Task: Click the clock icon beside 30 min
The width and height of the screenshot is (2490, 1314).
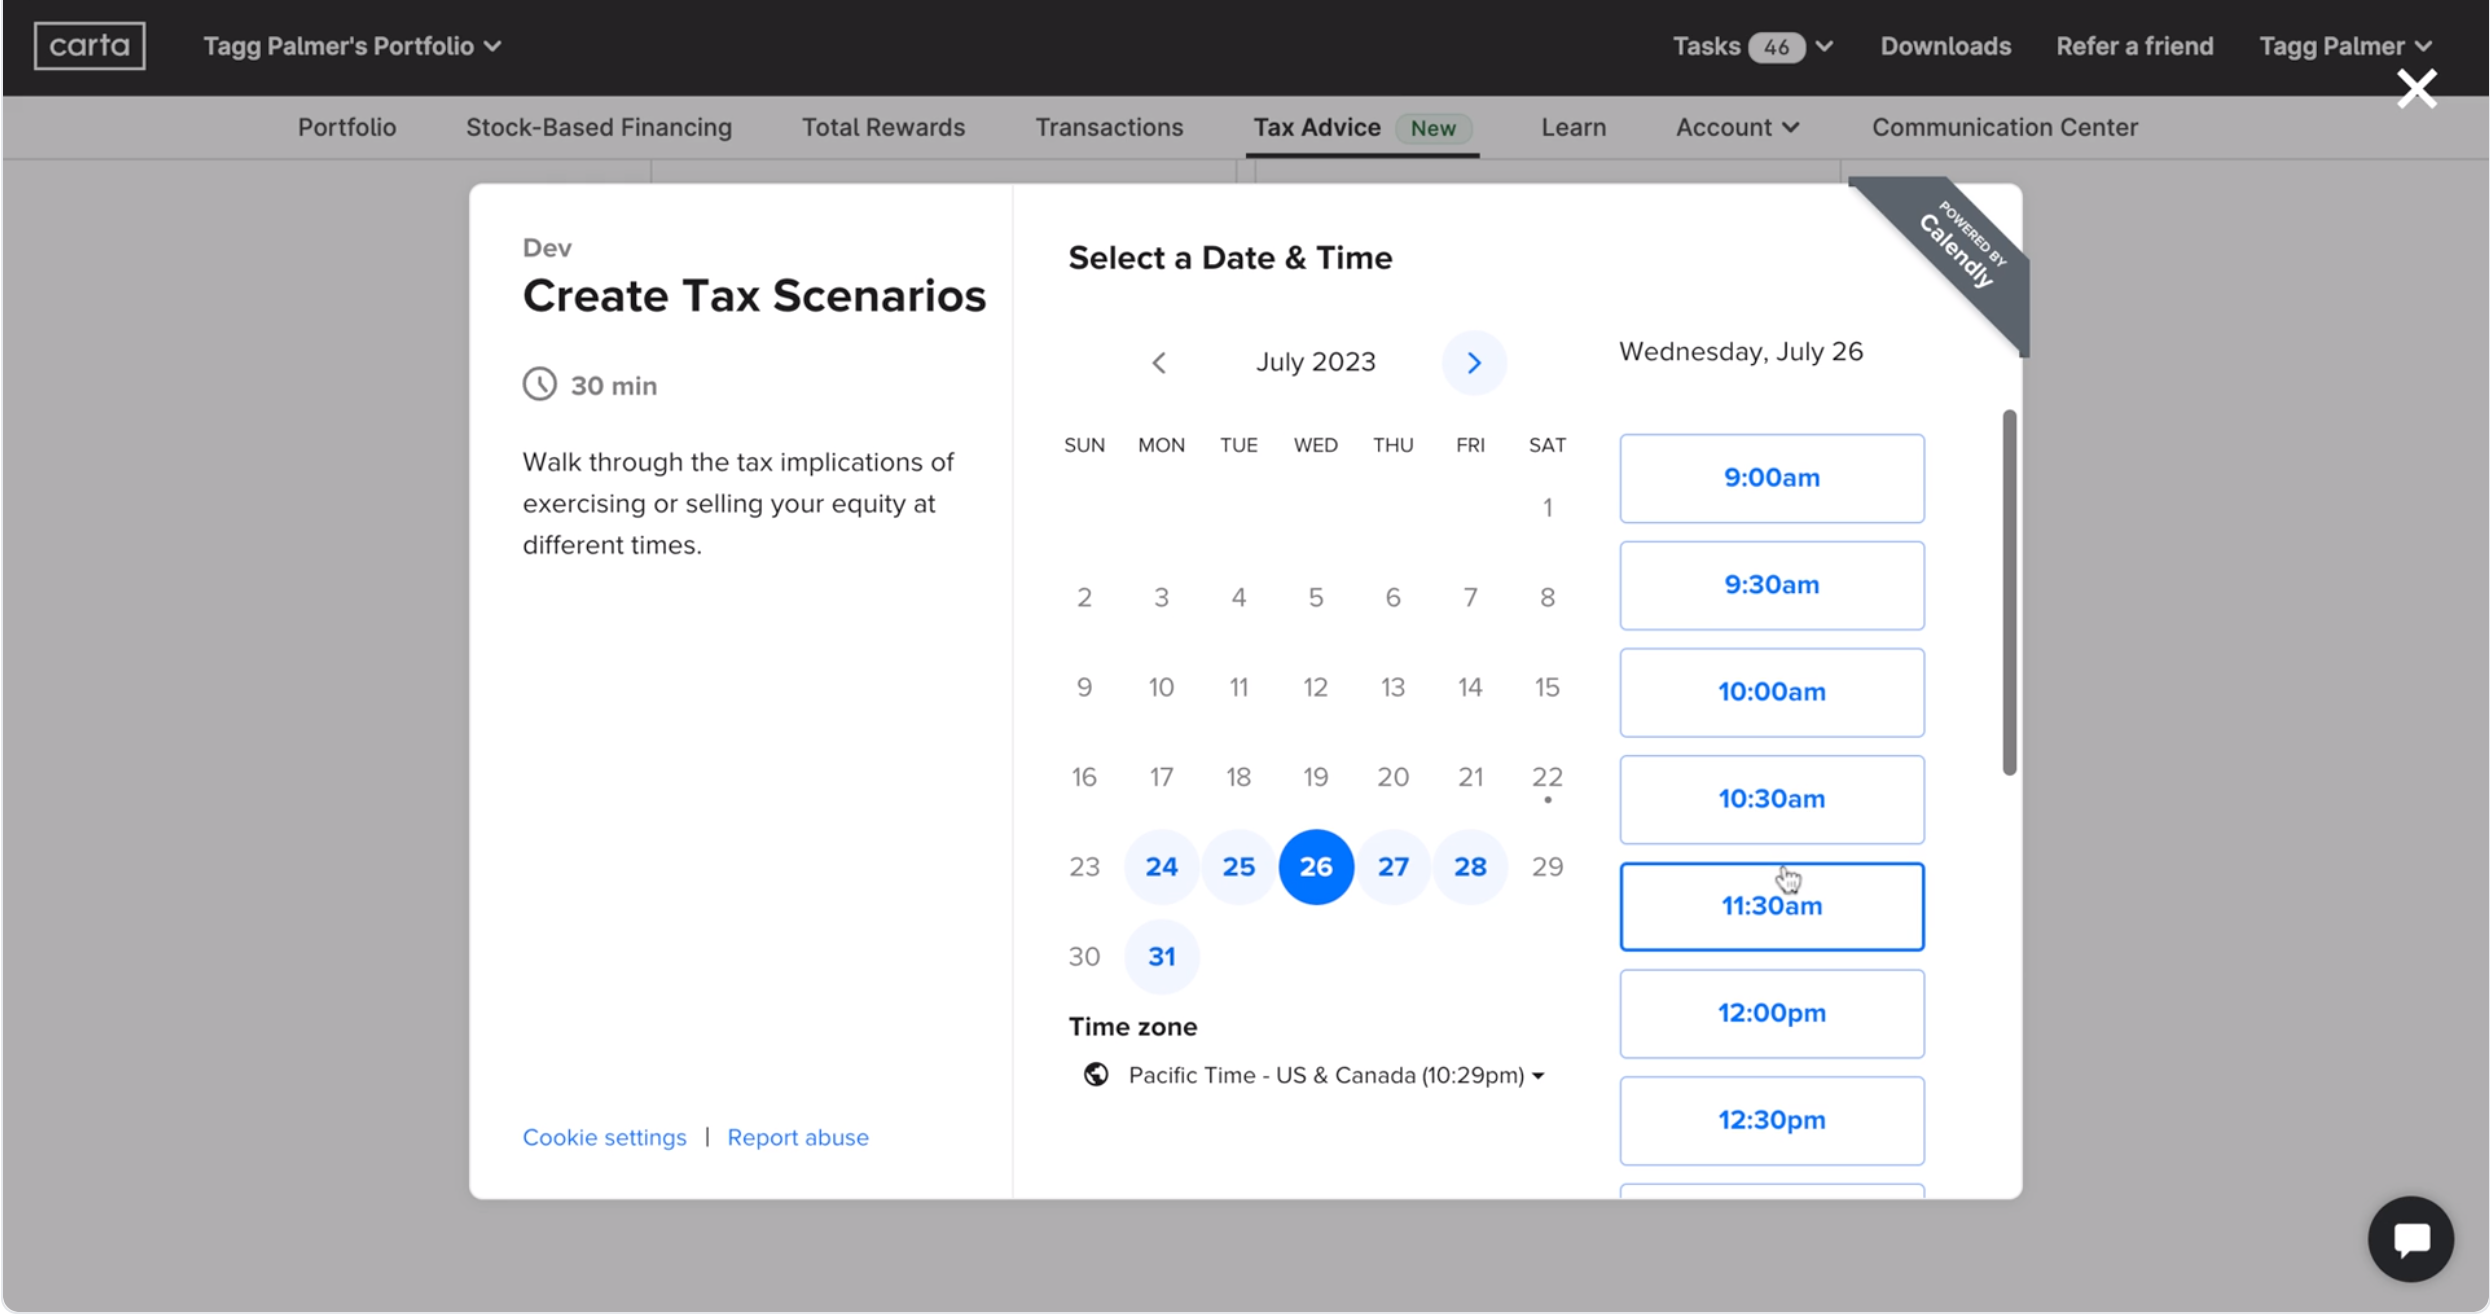Action: click(x=540, y=383)
